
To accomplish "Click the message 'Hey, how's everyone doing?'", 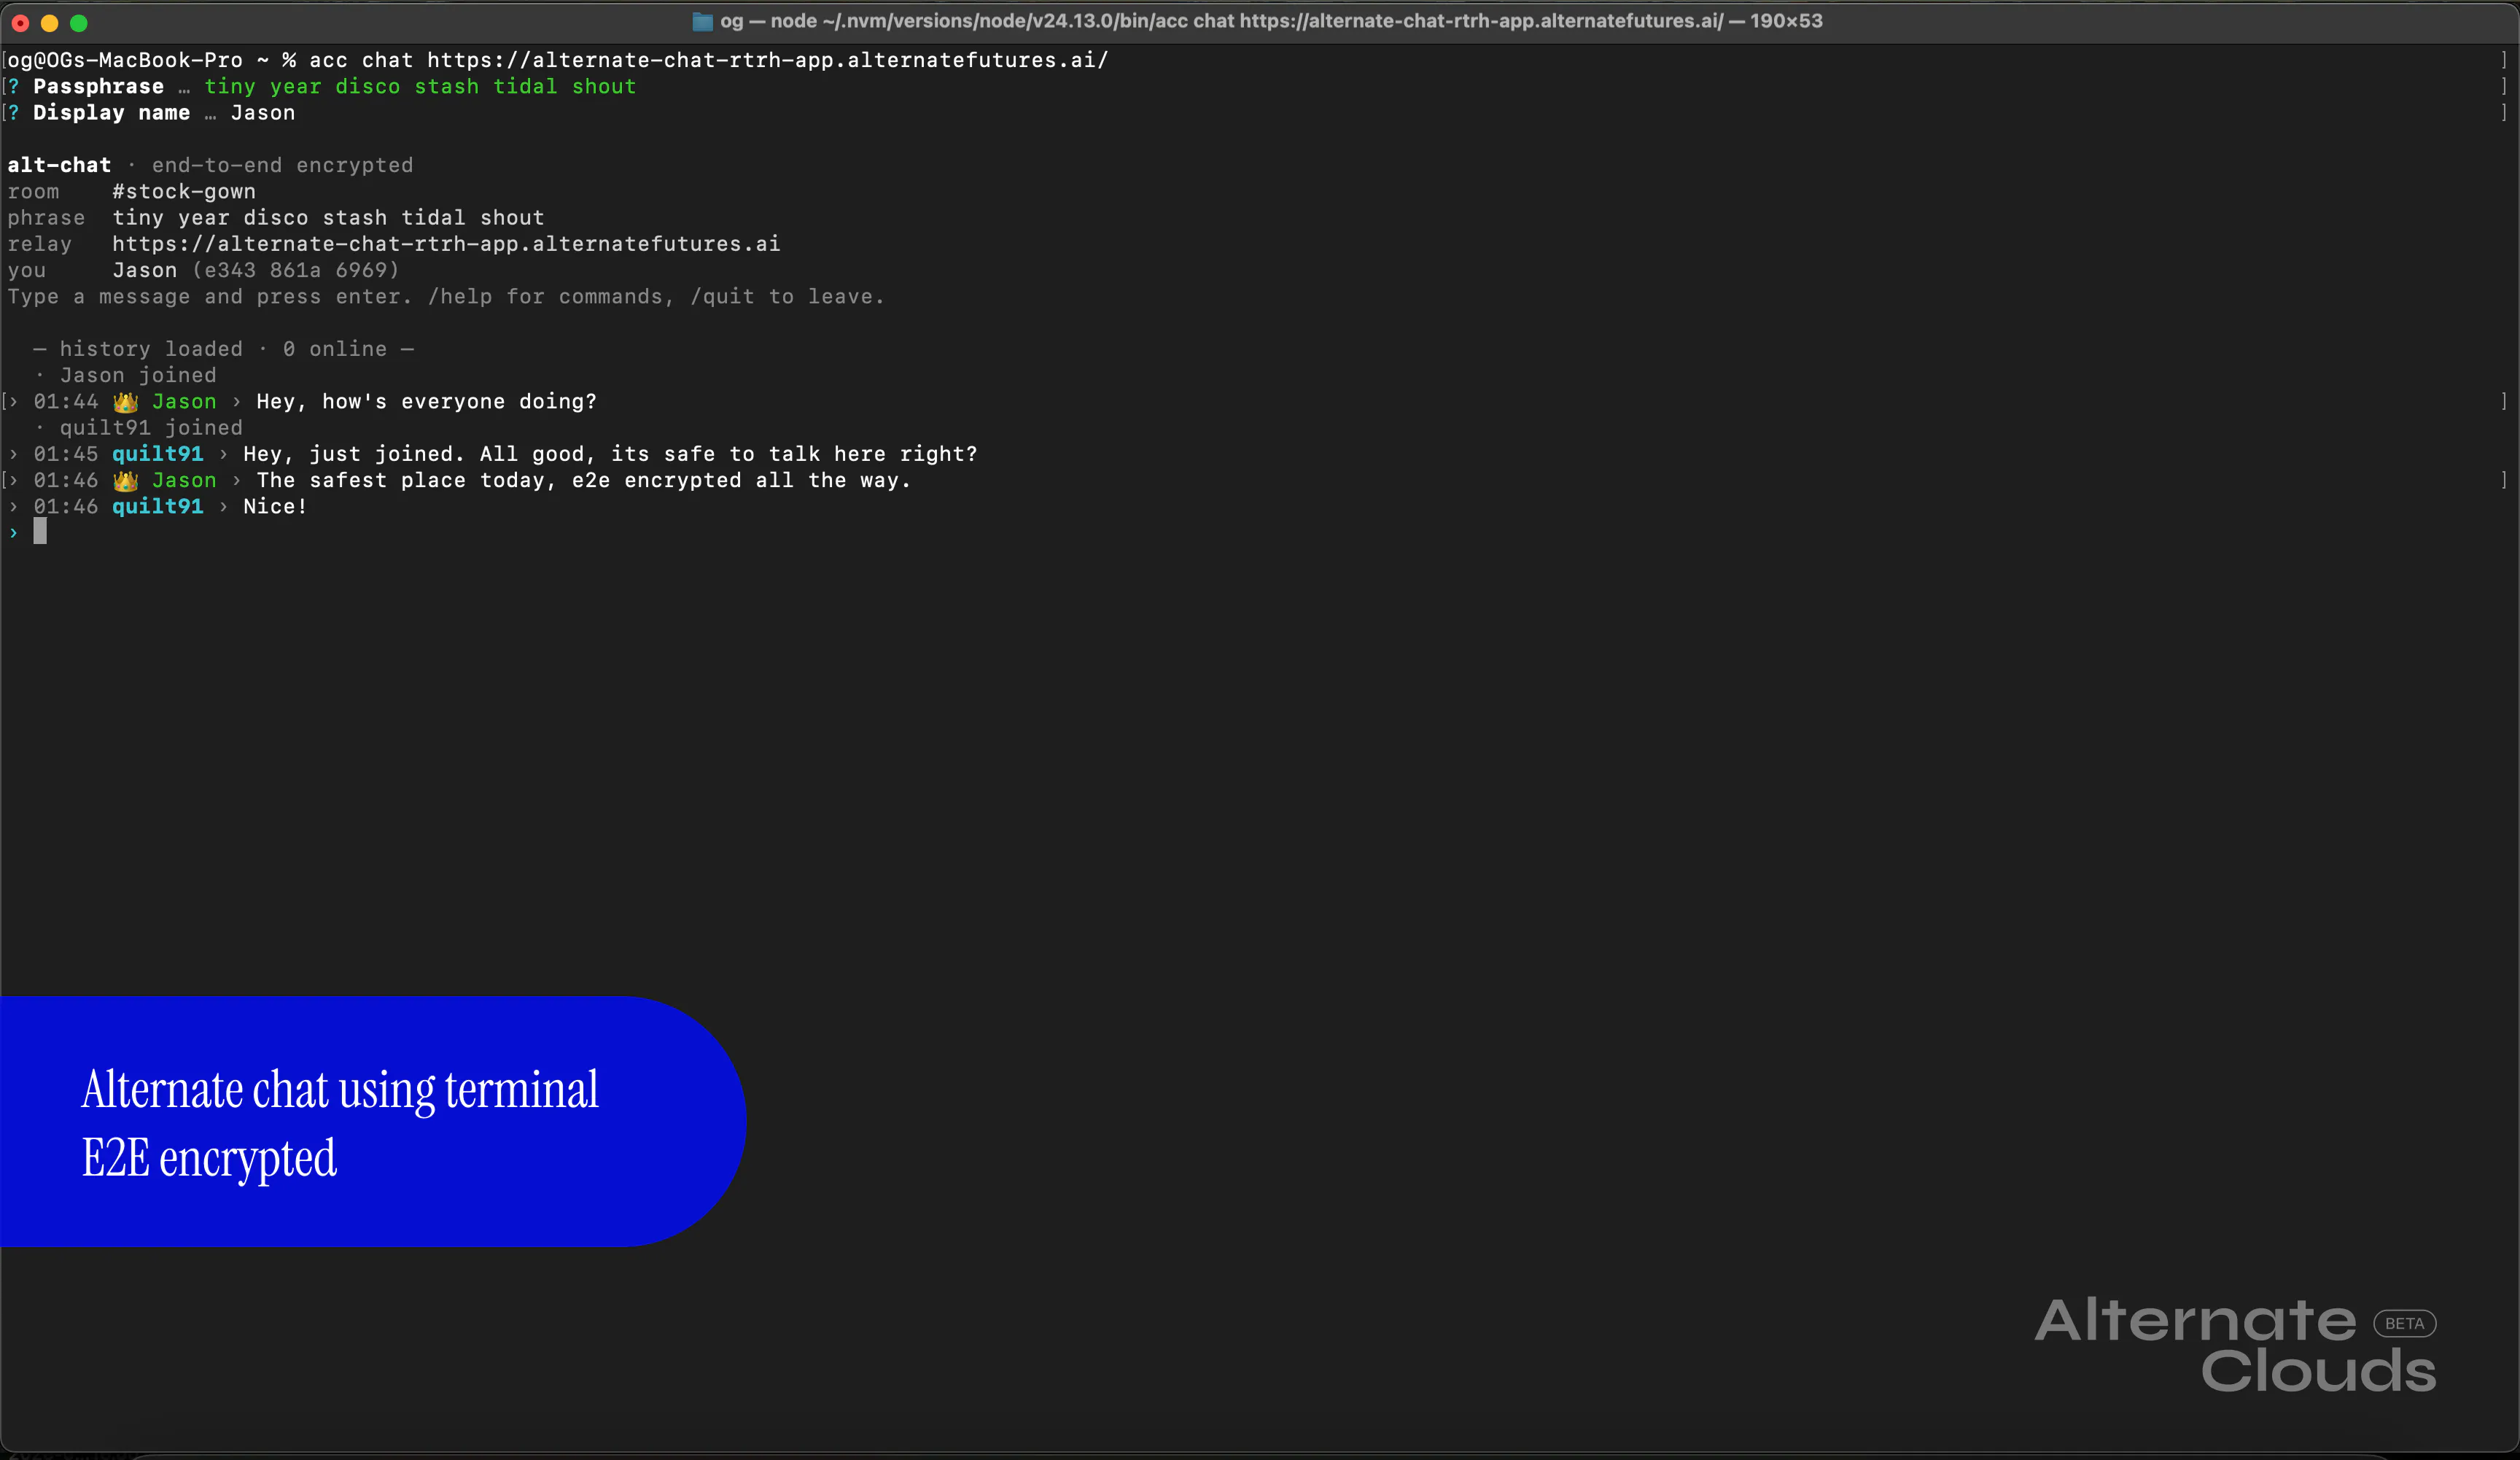I will 427,402.
